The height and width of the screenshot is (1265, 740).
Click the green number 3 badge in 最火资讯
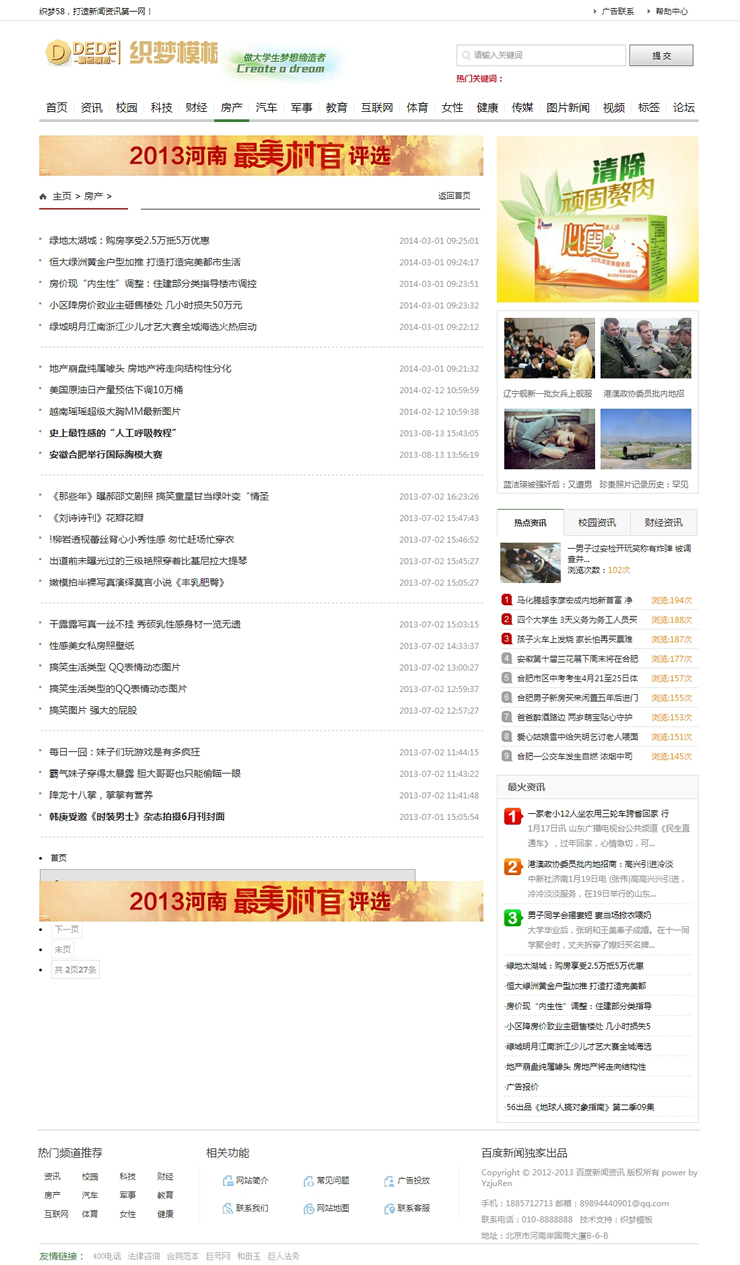pos(512,917)
